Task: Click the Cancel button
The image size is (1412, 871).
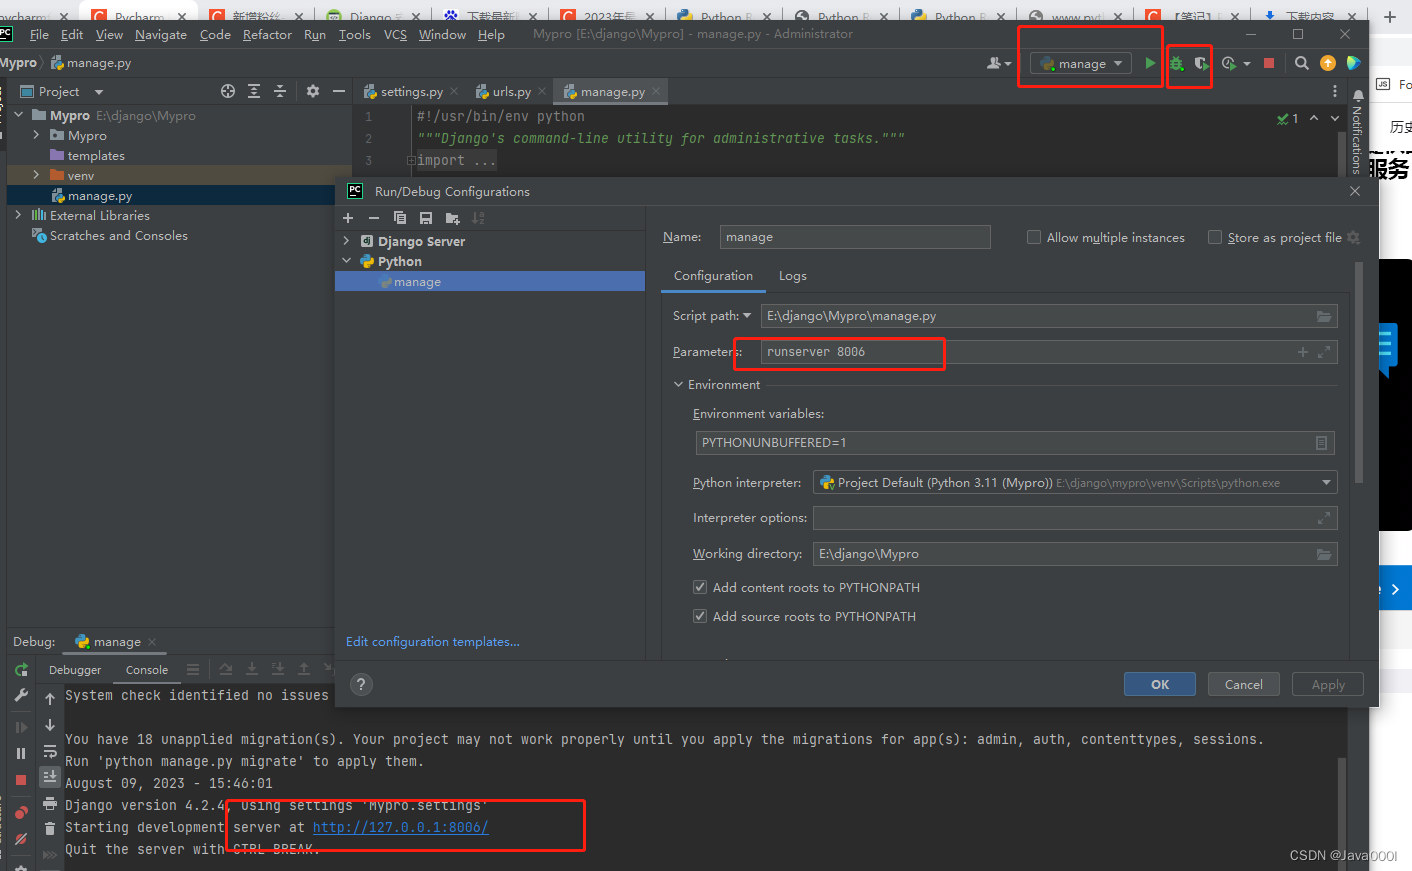Action: pyautogui.click(x=1243, y=684)
